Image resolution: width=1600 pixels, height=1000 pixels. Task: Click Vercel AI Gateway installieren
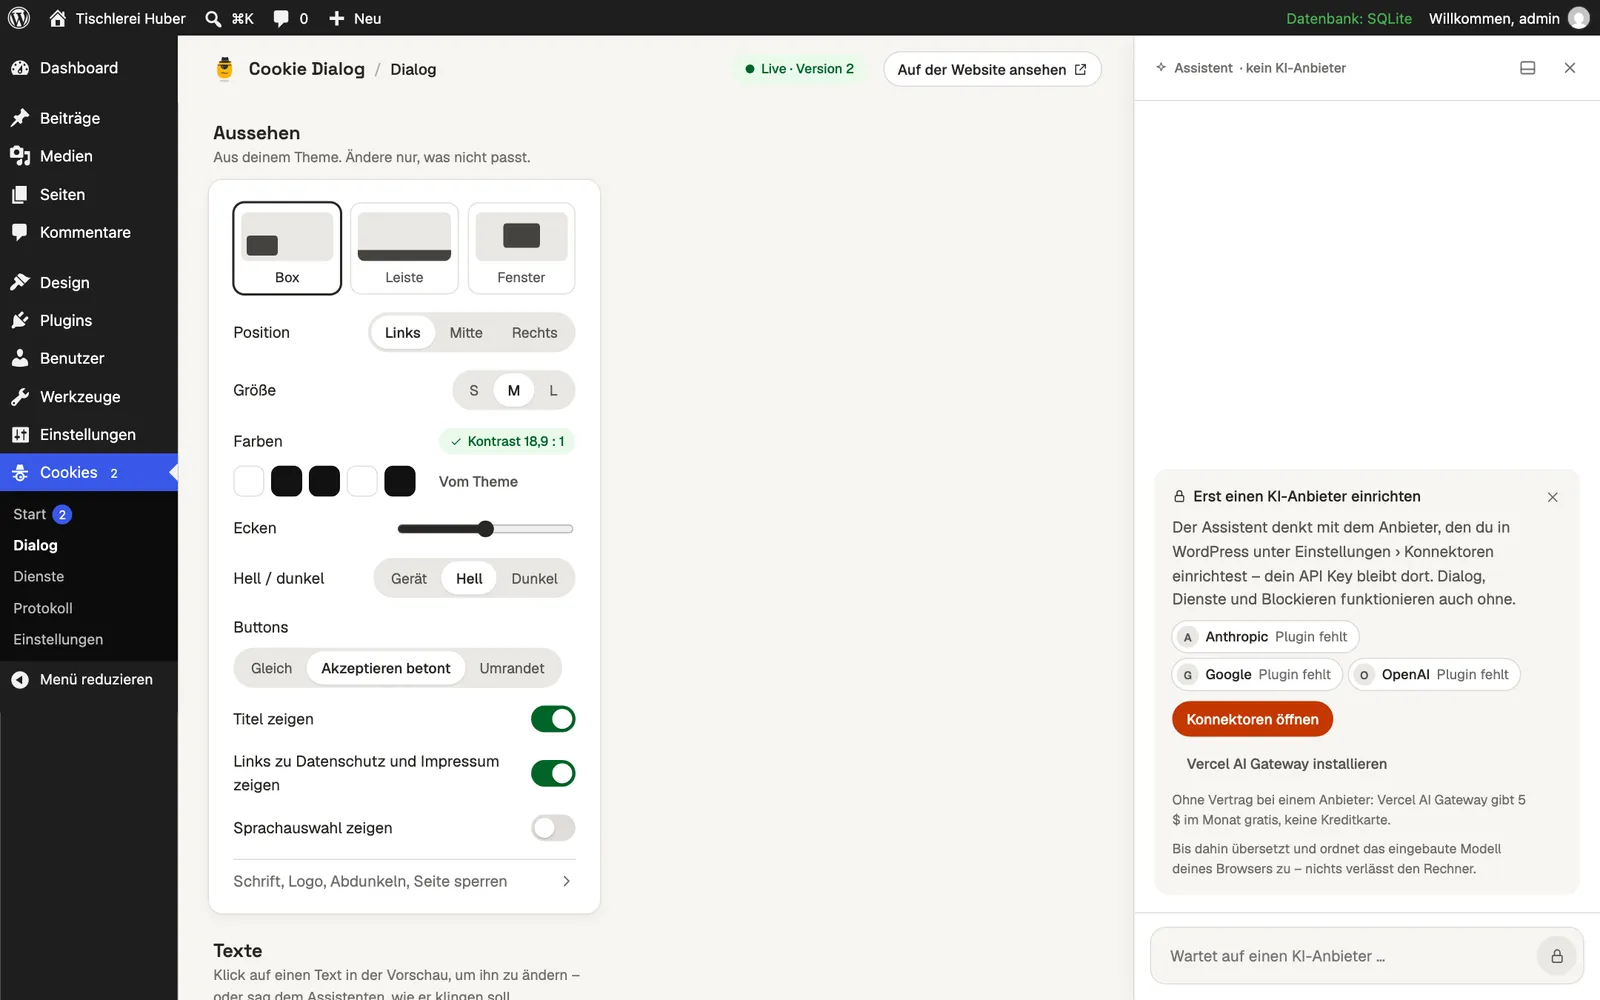(1286, 764)
